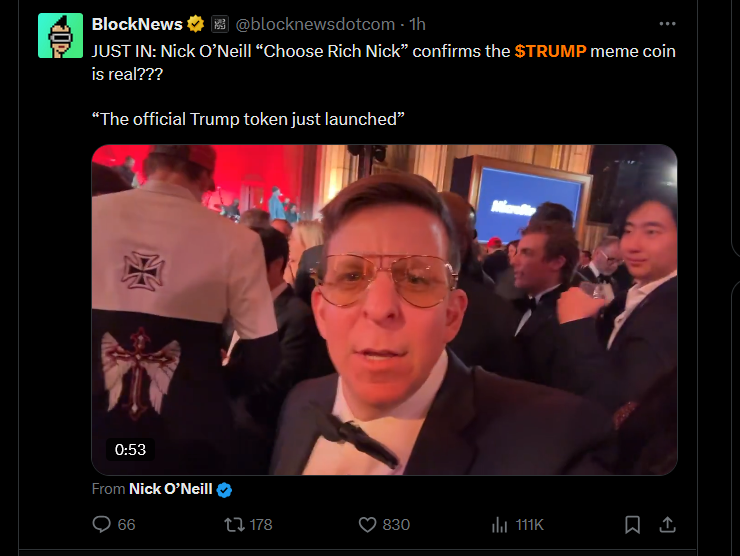The image size is (740, 556).
Task: Click the square affiliate badge icon
Action: click(220, 24)
